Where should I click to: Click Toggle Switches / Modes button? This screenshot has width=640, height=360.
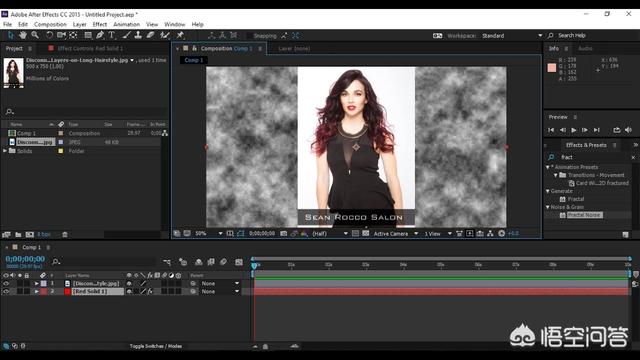pos(156,346)
